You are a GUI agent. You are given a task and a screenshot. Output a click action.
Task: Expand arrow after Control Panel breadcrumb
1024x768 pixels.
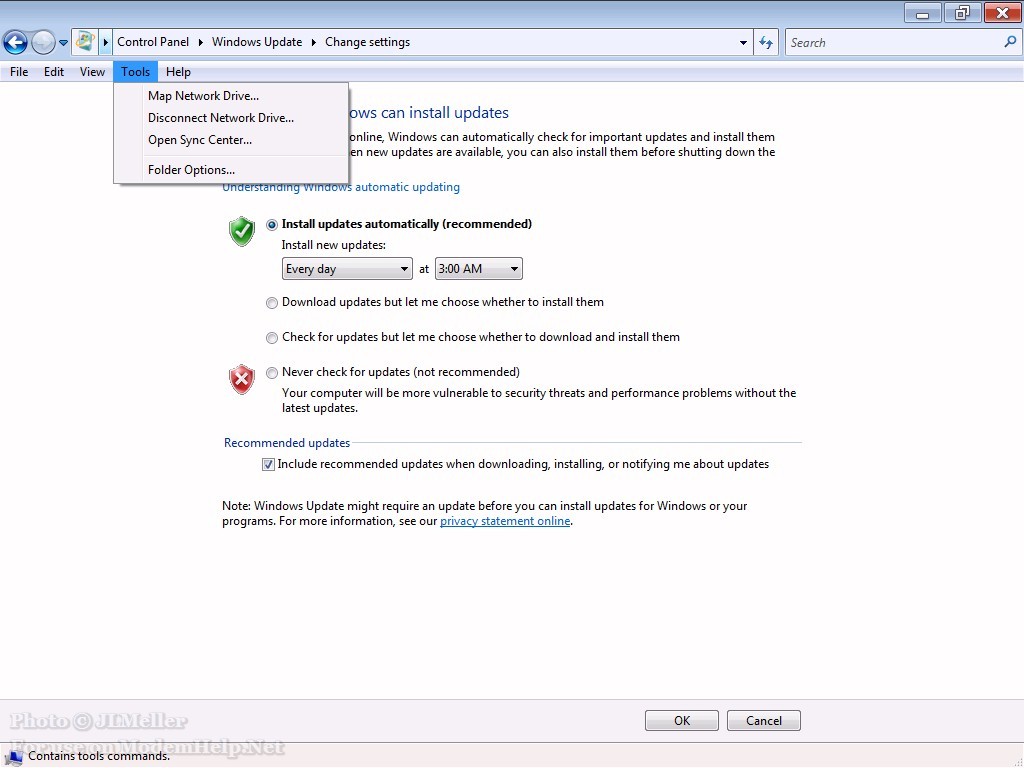click(200, 42)
